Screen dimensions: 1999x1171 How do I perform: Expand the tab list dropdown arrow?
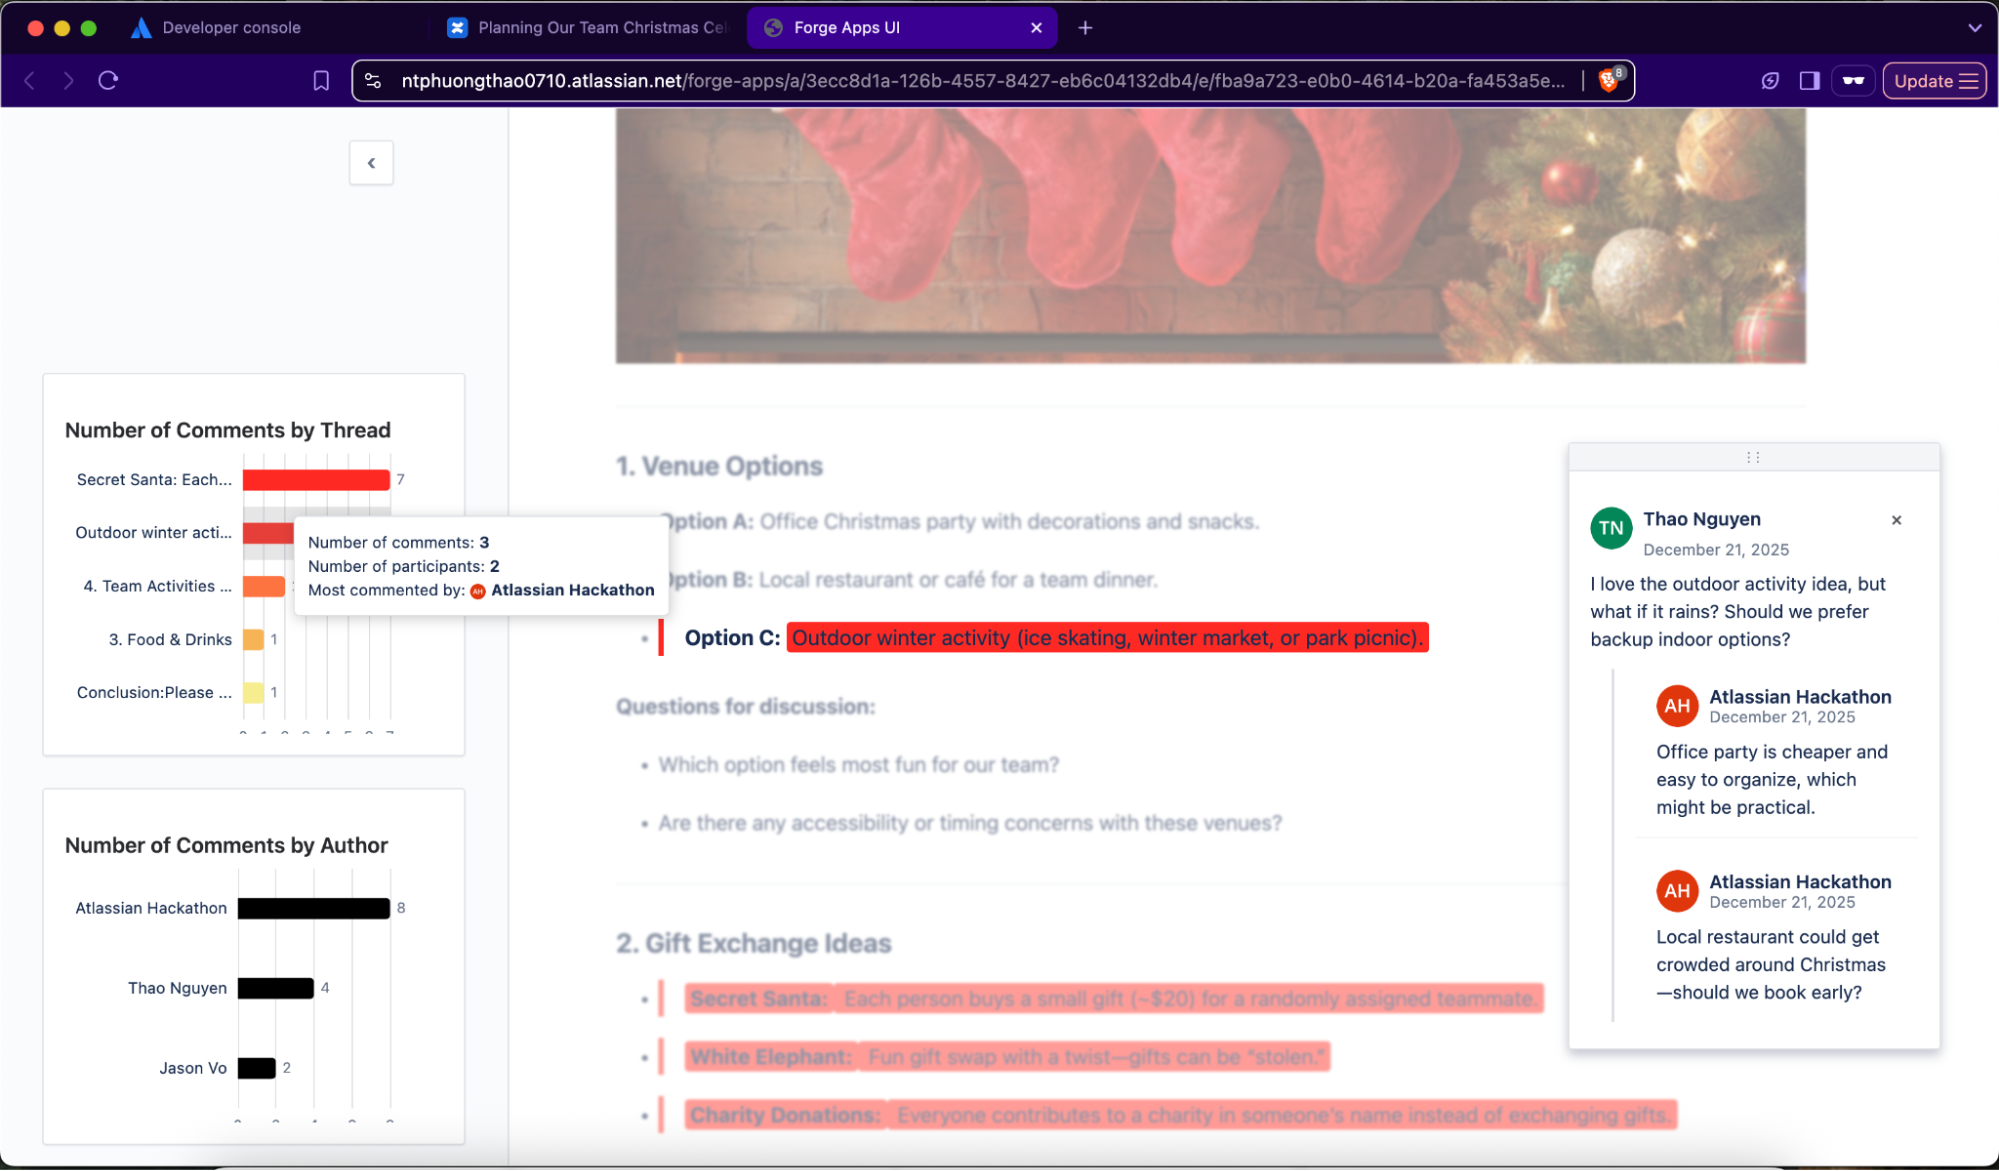(x=1974, y=28)
